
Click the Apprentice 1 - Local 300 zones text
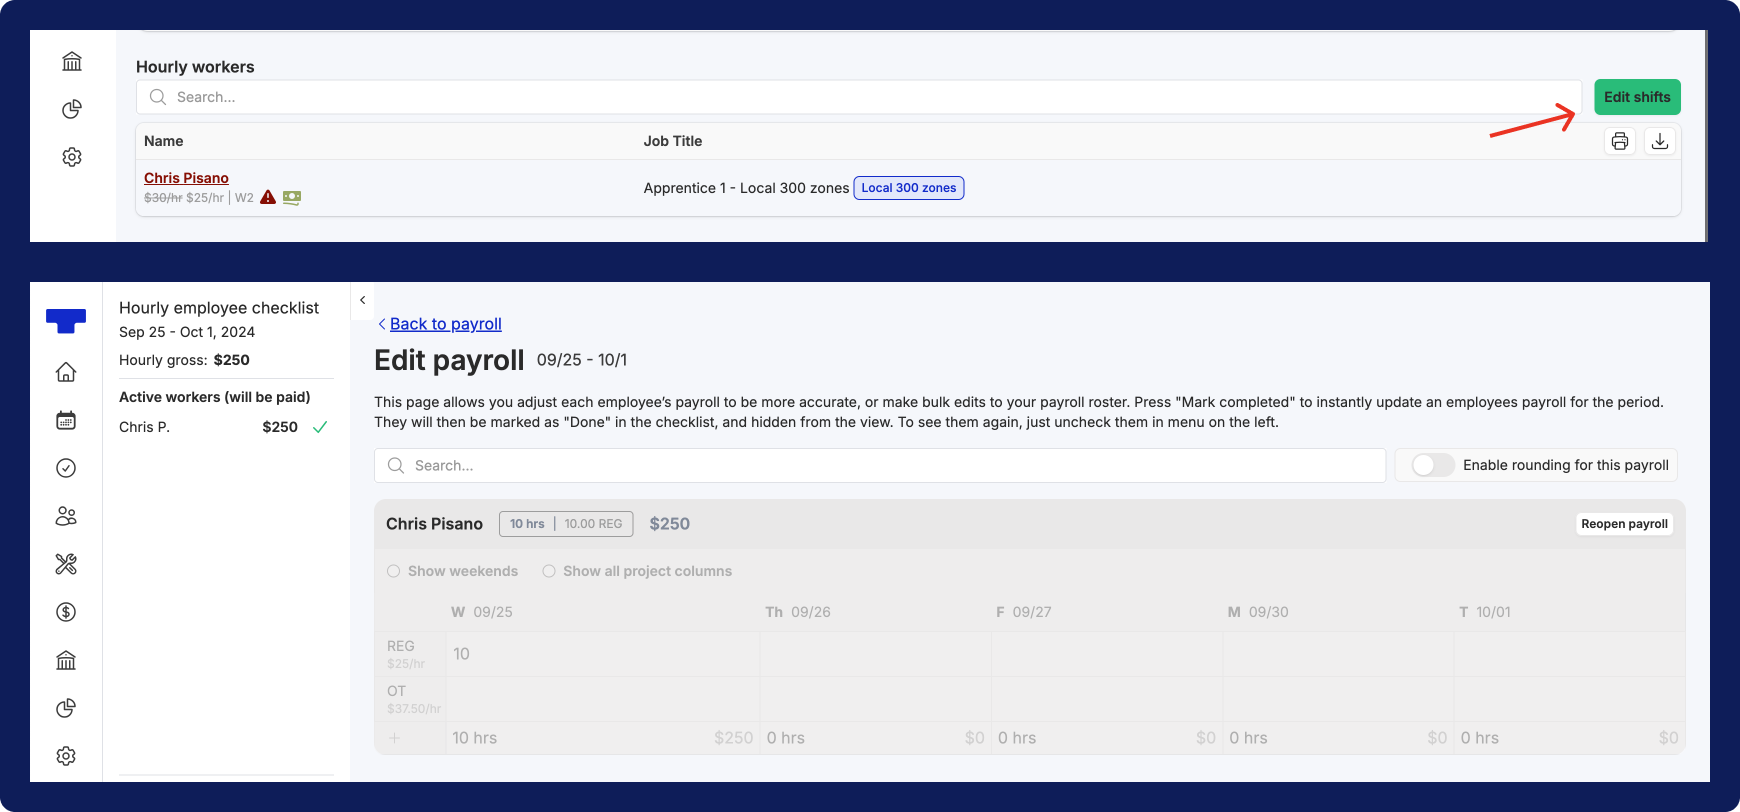click(746, 188)
